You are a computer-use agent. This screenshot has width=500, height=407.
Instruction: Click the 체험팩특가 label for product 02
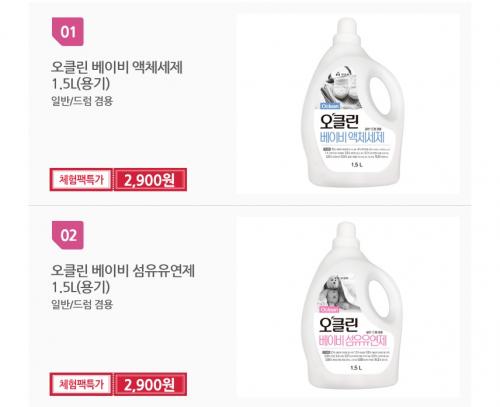click(x=81, y=384)
